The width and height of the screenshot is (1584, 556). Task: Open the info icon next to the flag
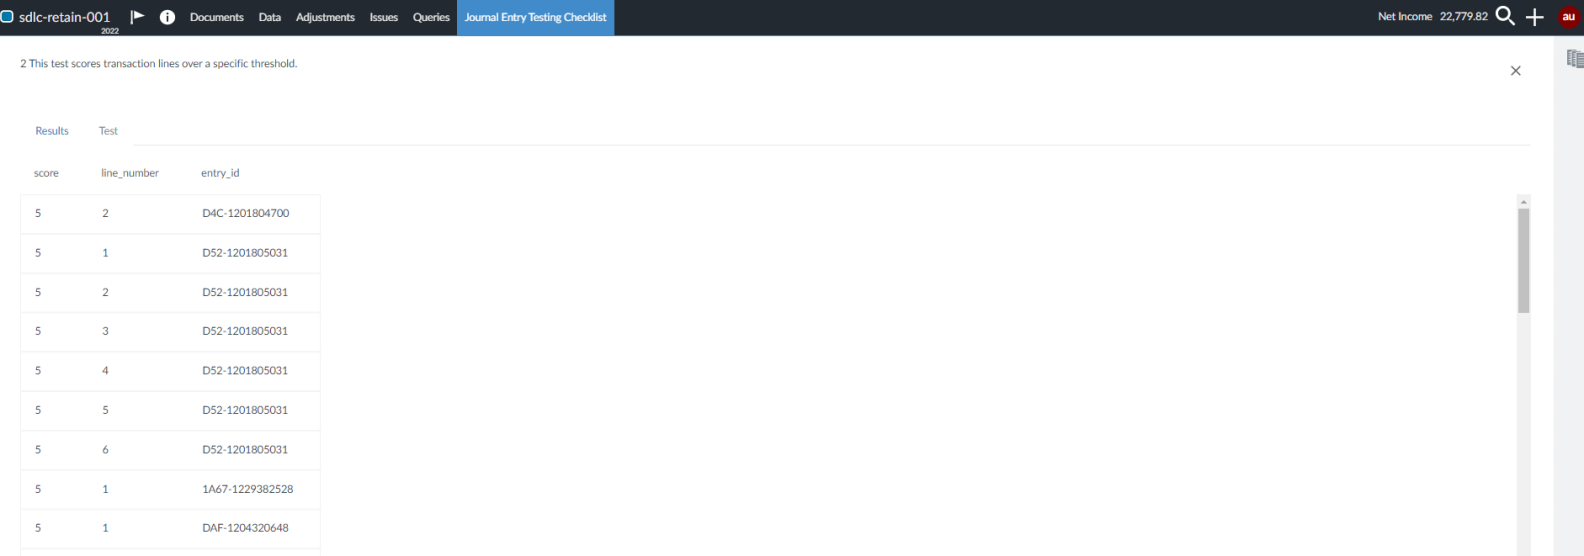coord(167,17)
